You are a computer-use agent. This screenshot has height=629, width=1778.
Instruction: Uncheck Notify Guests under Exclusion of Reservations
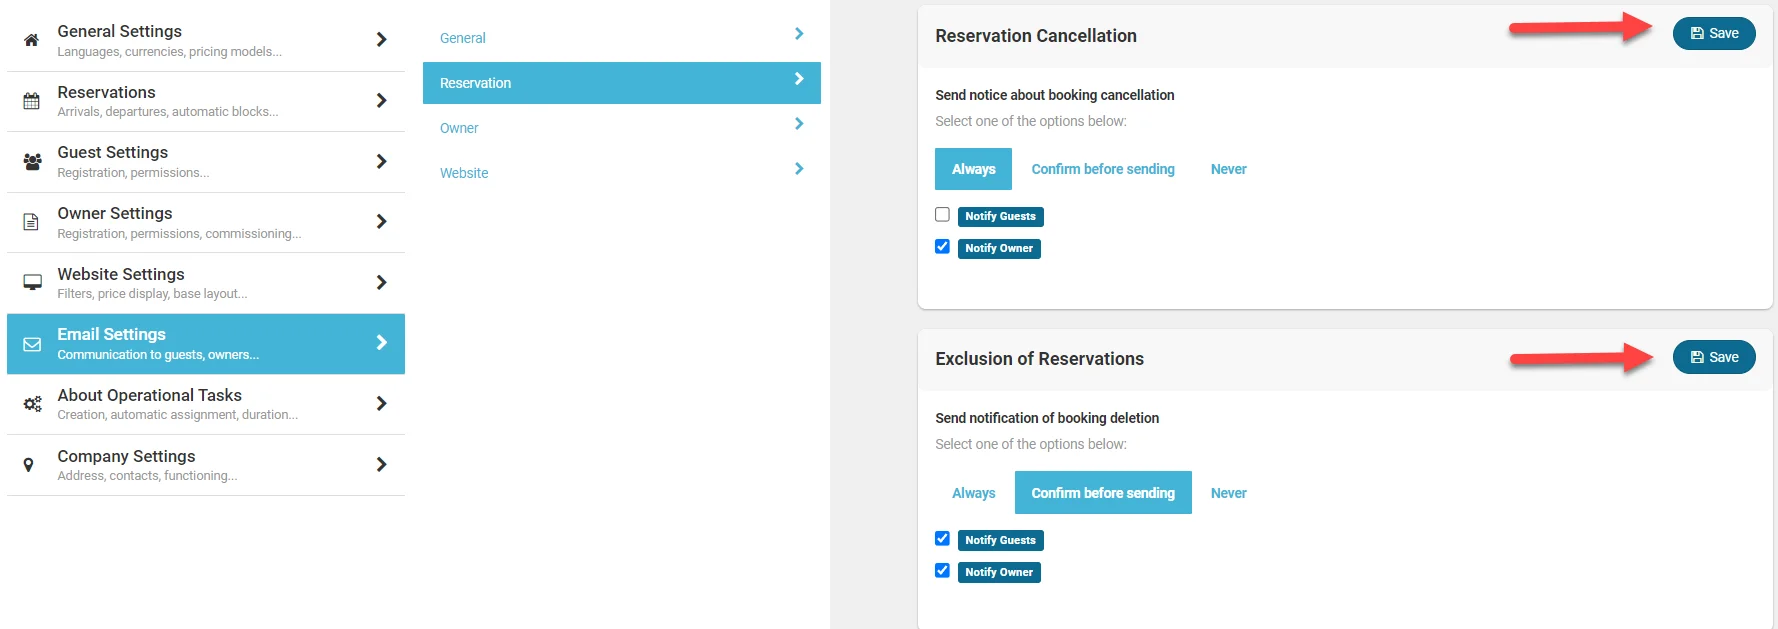tap(942, 539)
